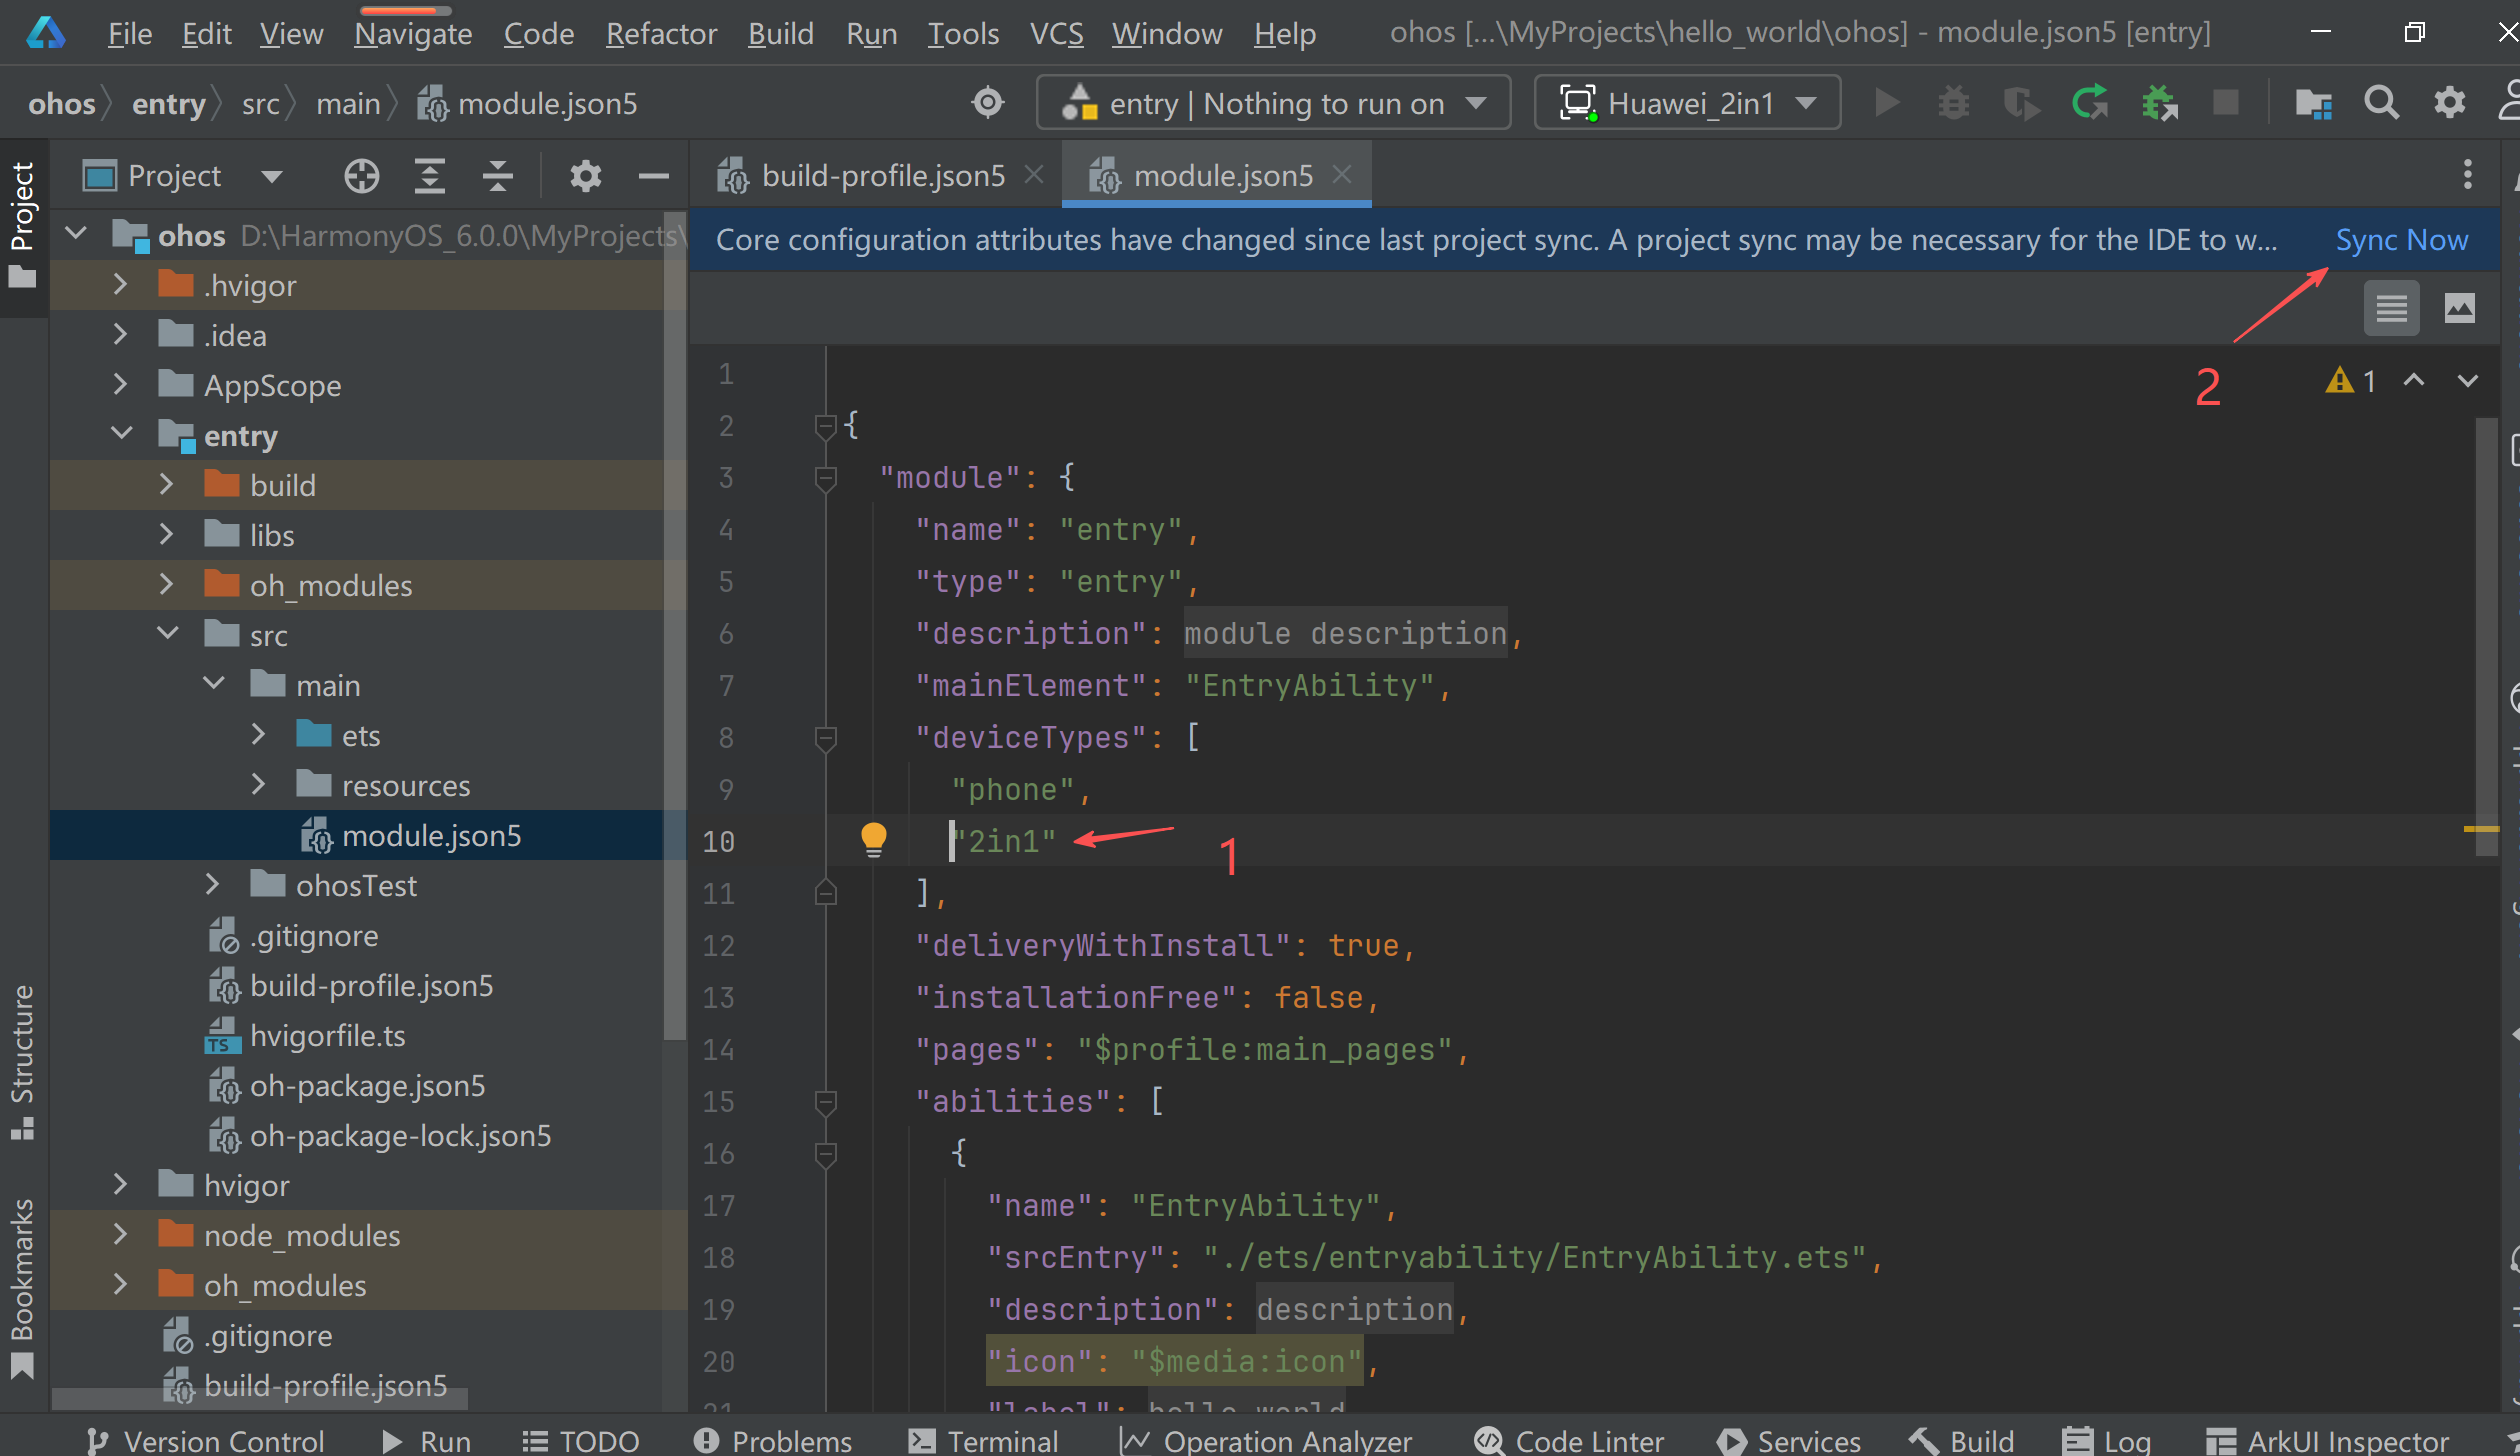This screenshot has height=1456, width=2520.
Task: Select opened file crosshair icon in Project panel
Action: click(361, 176)
